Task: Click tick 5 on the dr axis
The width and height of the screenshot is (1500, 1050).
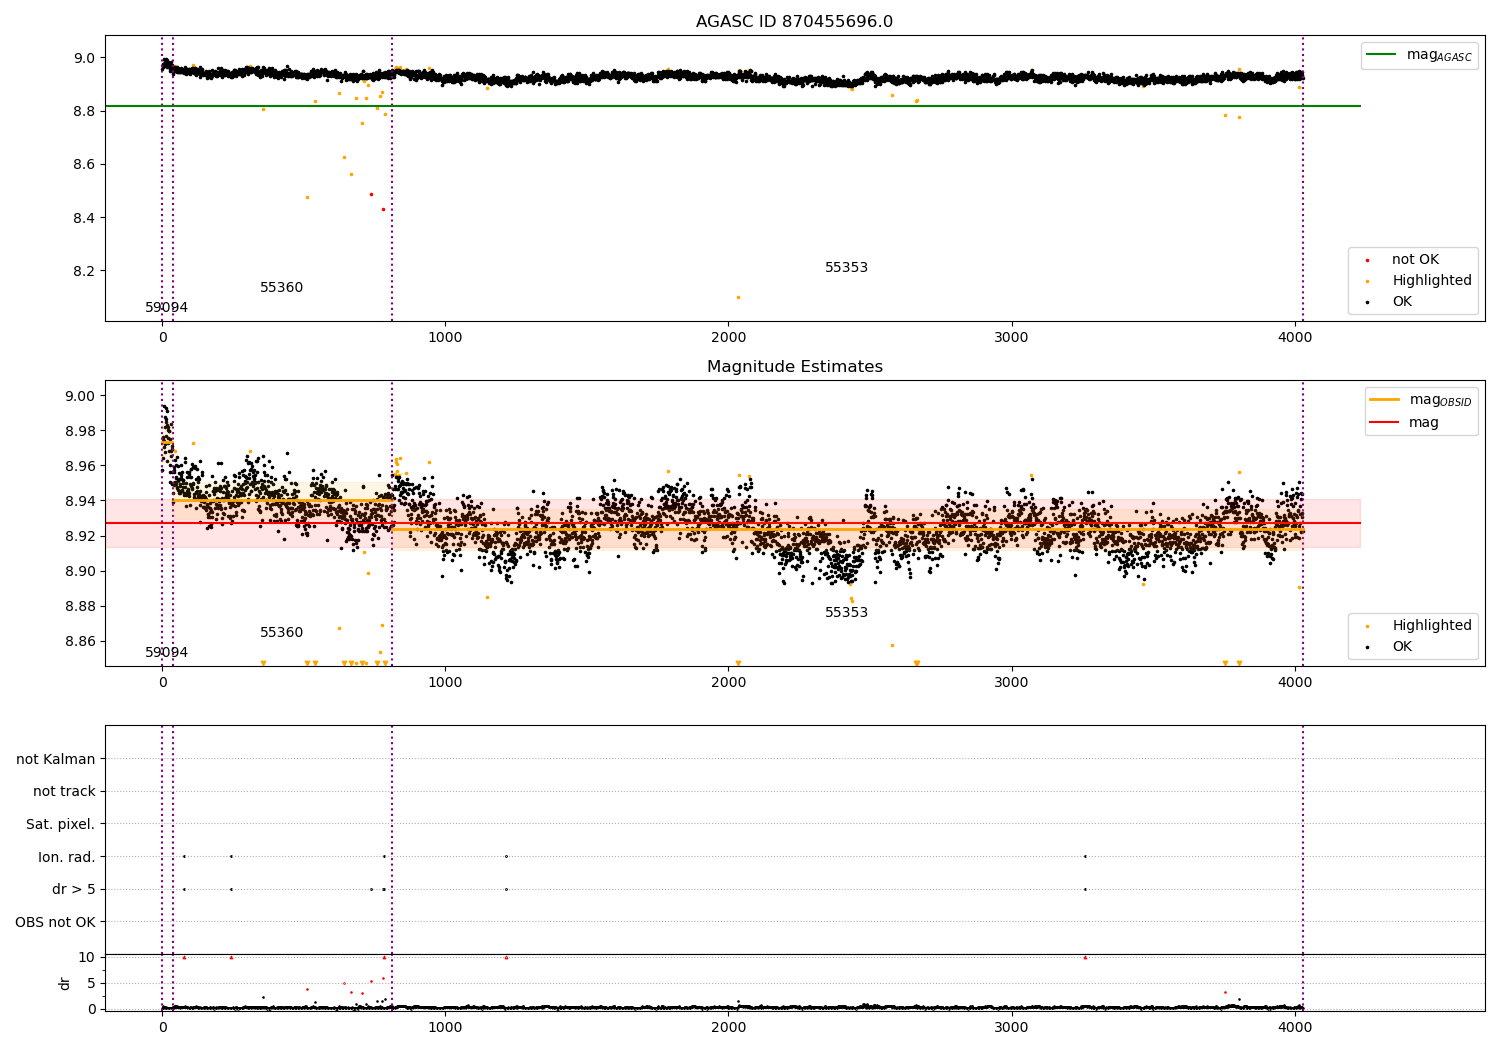Action: pos(92,983)
